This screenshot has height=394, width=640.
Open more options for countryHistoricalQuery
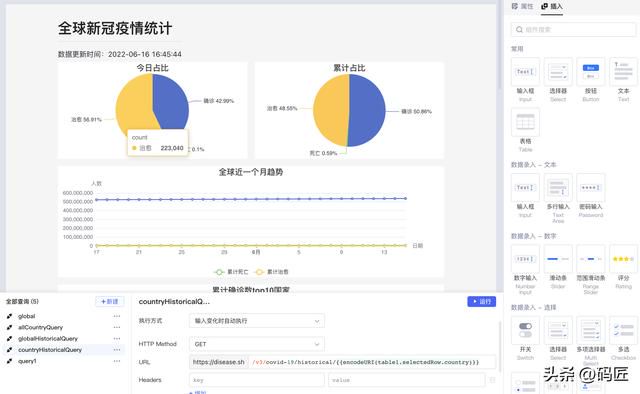click(117, 350)
